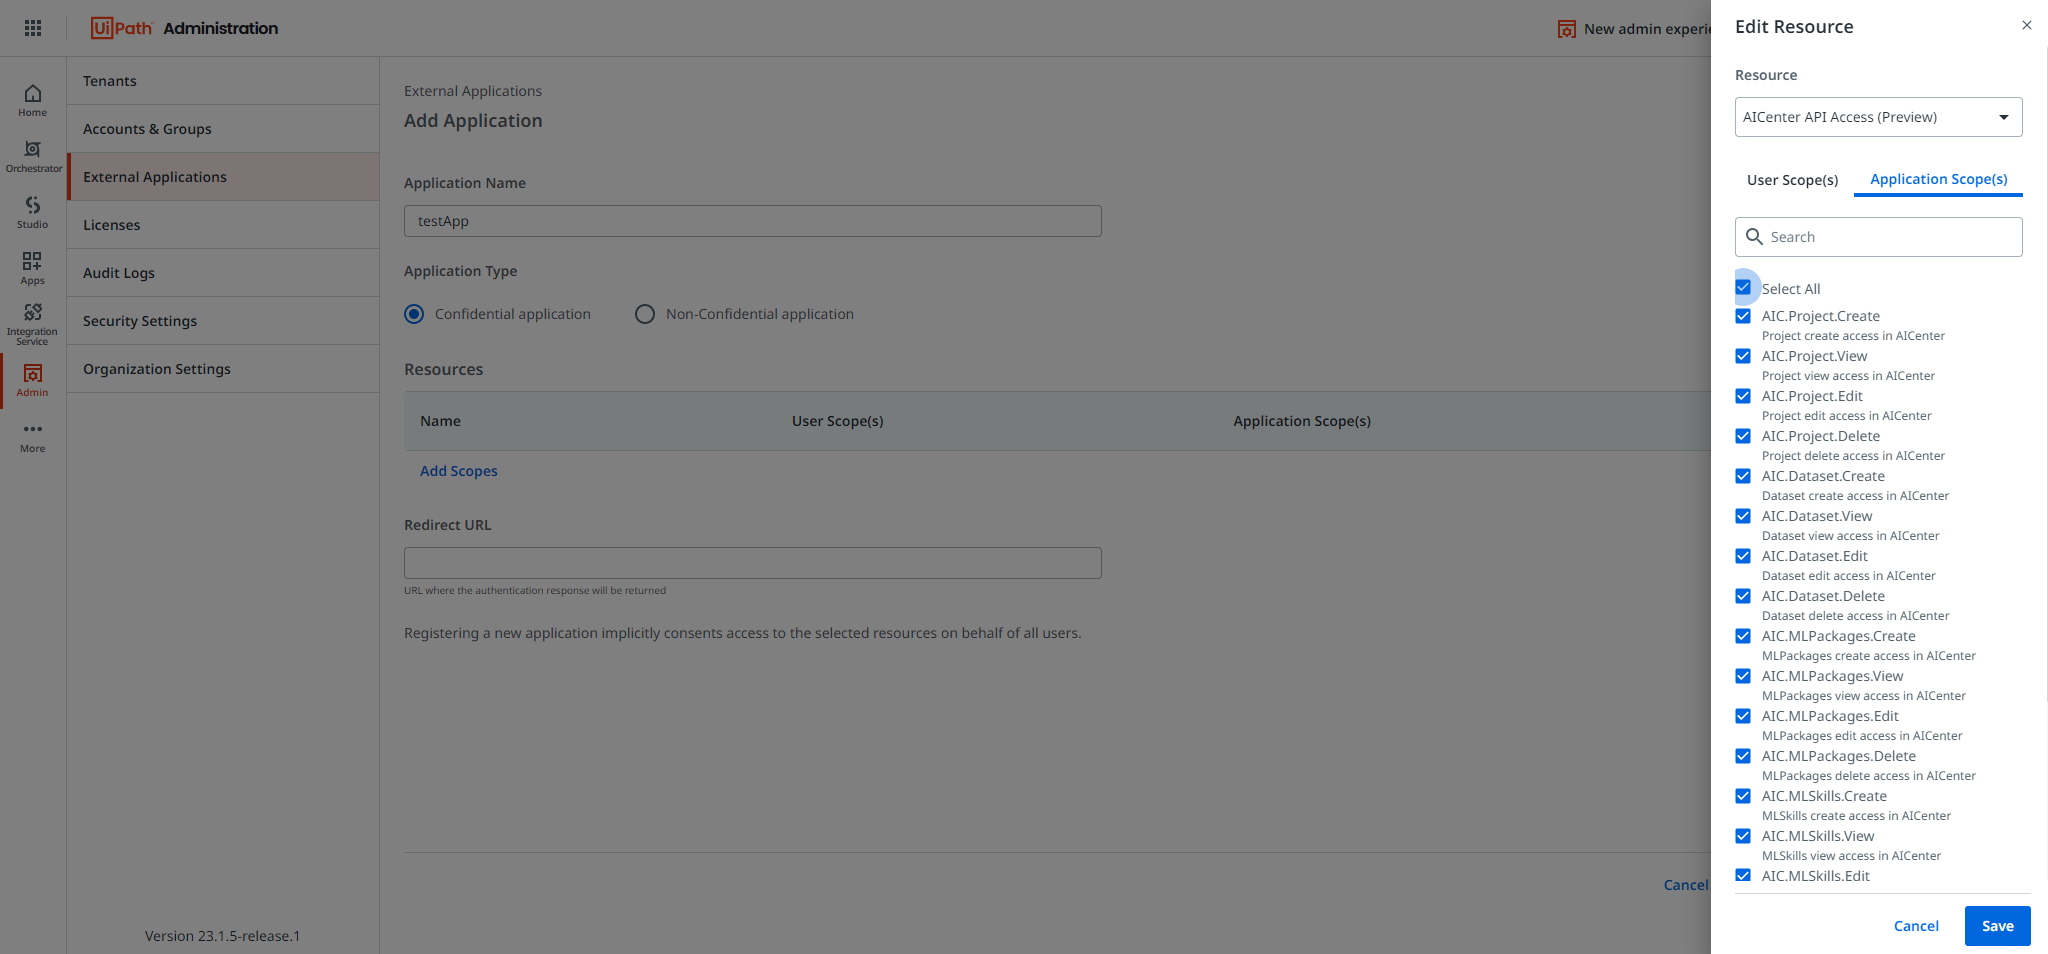Uncheck AIC.Project.Edit scope

pos(1743,396)
